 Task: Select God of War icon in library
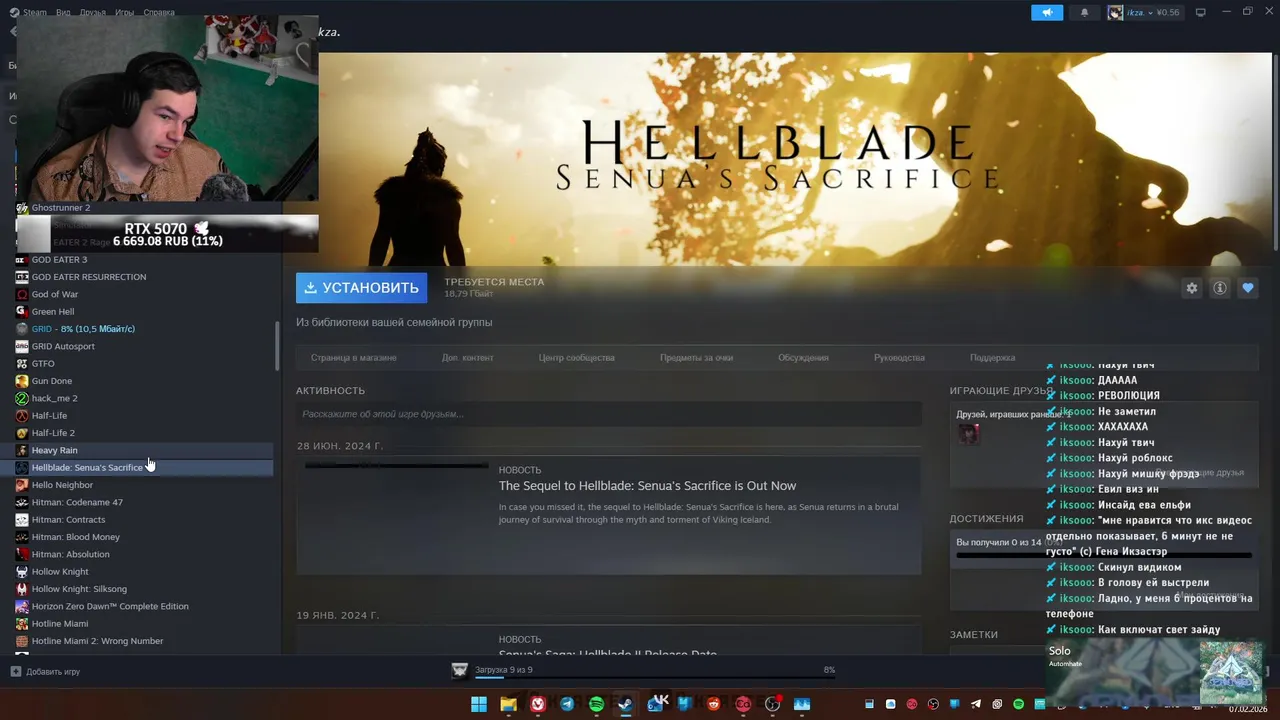[22, 294]
